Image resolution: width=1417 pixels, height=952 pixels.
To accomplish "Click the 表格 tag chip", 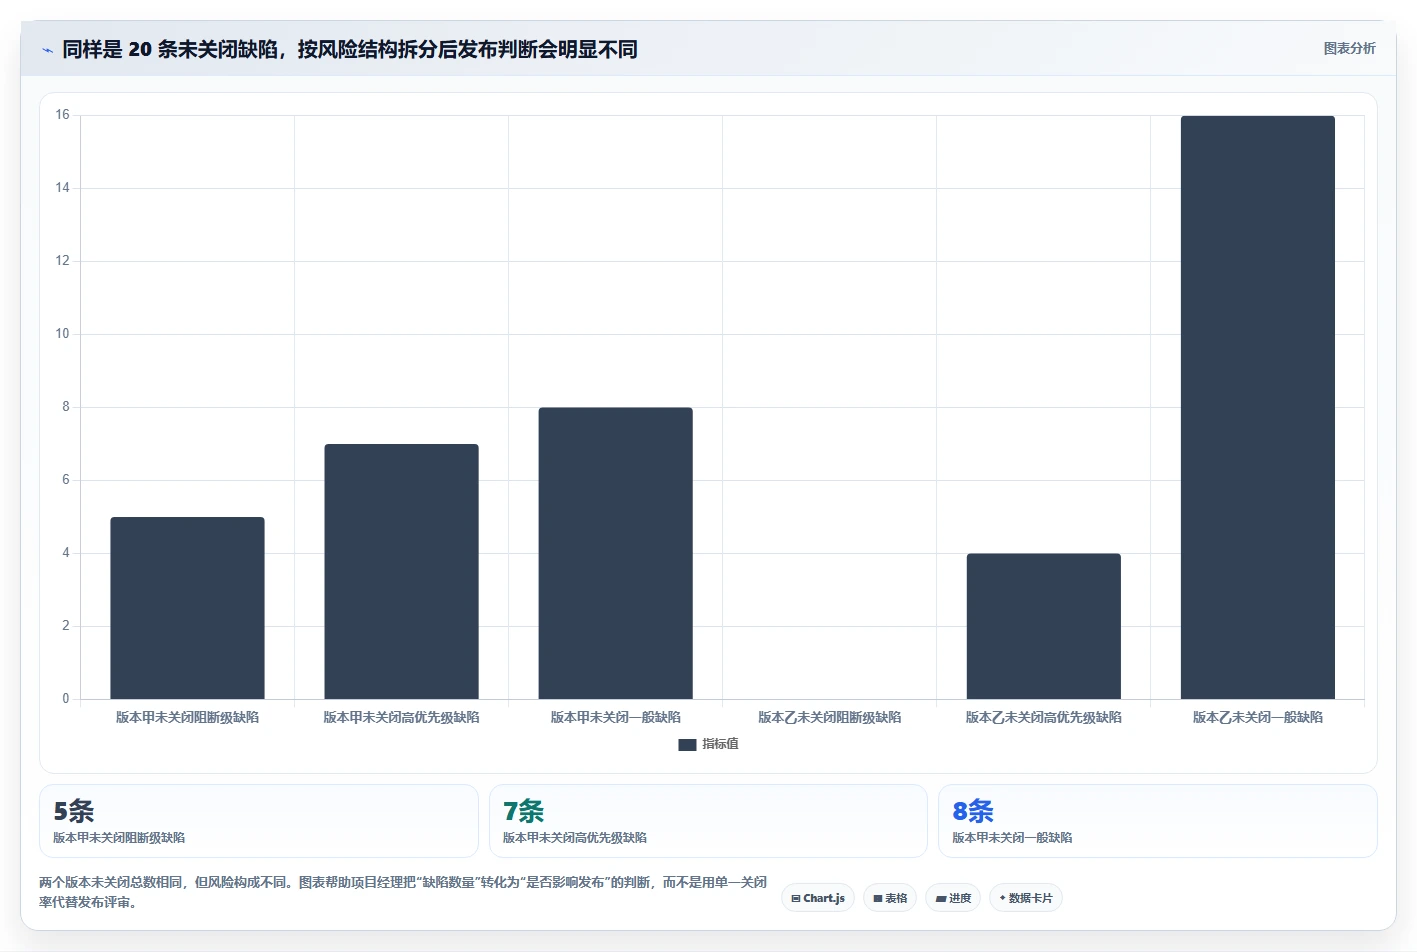I will click(x=890, y=898).
